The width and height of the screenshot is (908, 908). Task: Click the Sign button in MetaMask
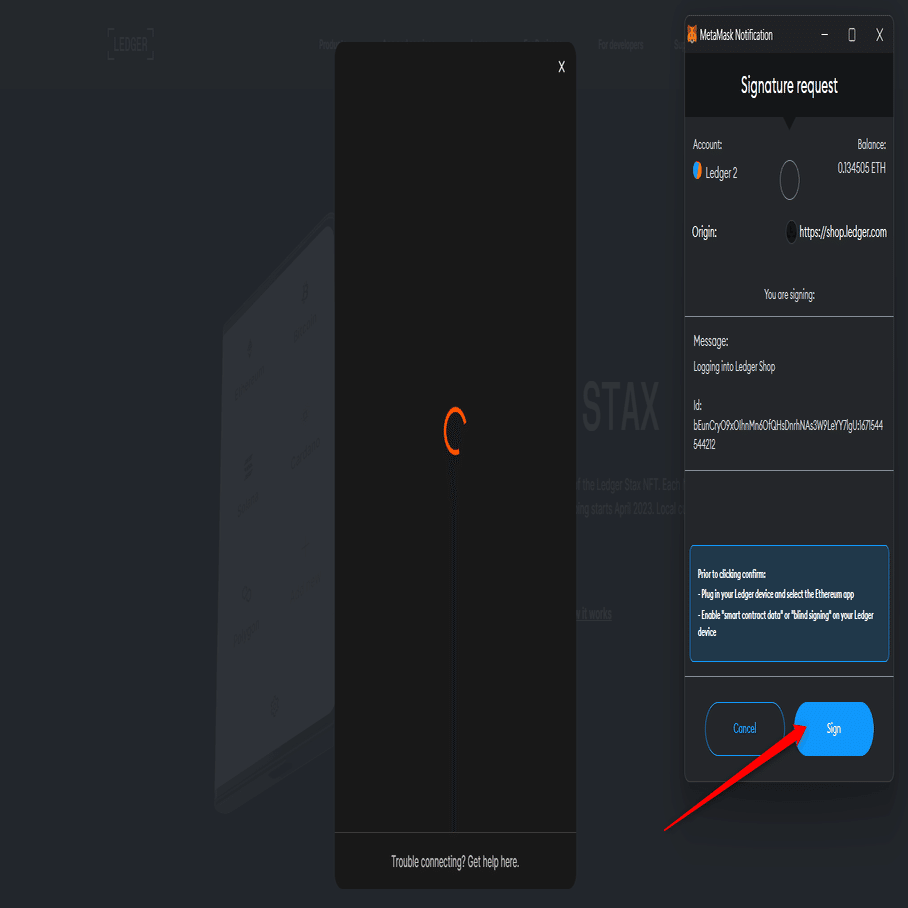coord(834,728)
